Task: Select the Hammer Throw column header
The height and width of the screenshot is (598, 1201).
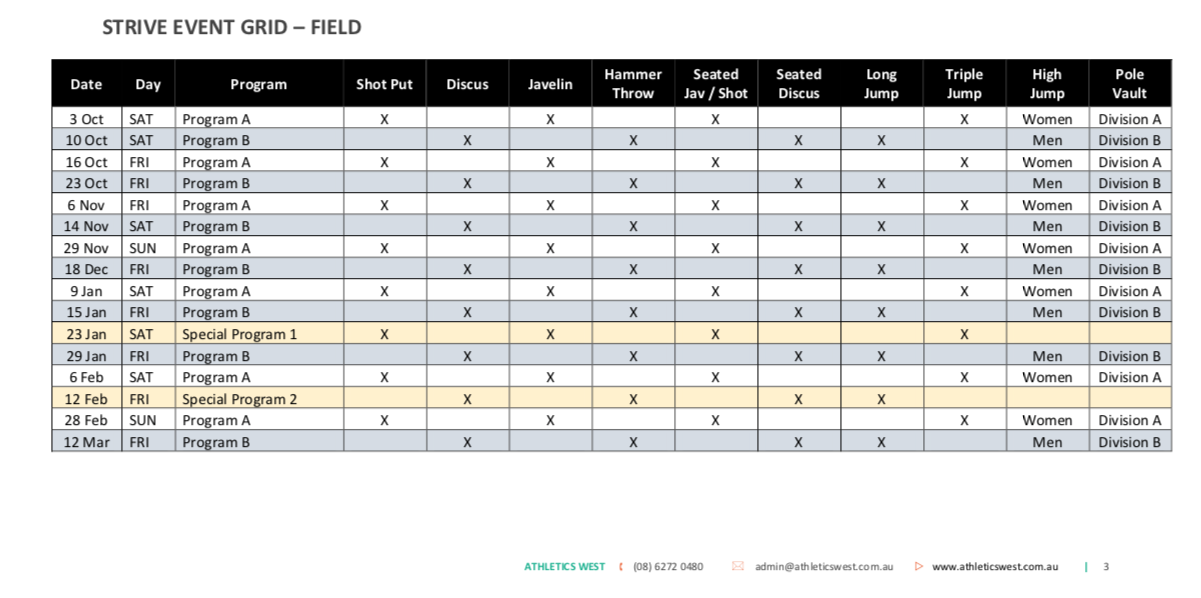Action: coord(633,84)
